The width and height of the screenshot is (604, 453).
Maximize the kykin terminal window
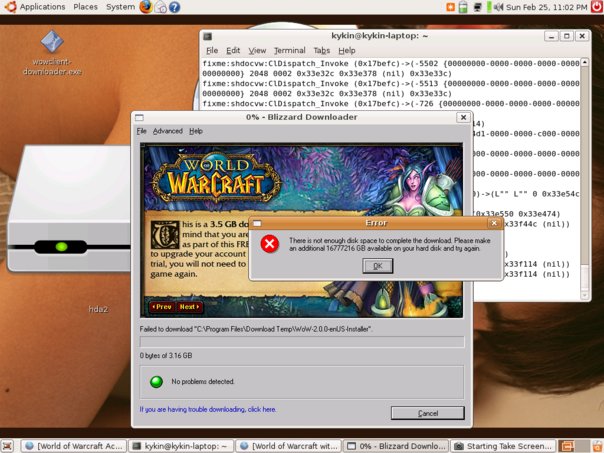pyautogui.click(x=567, y=37)
